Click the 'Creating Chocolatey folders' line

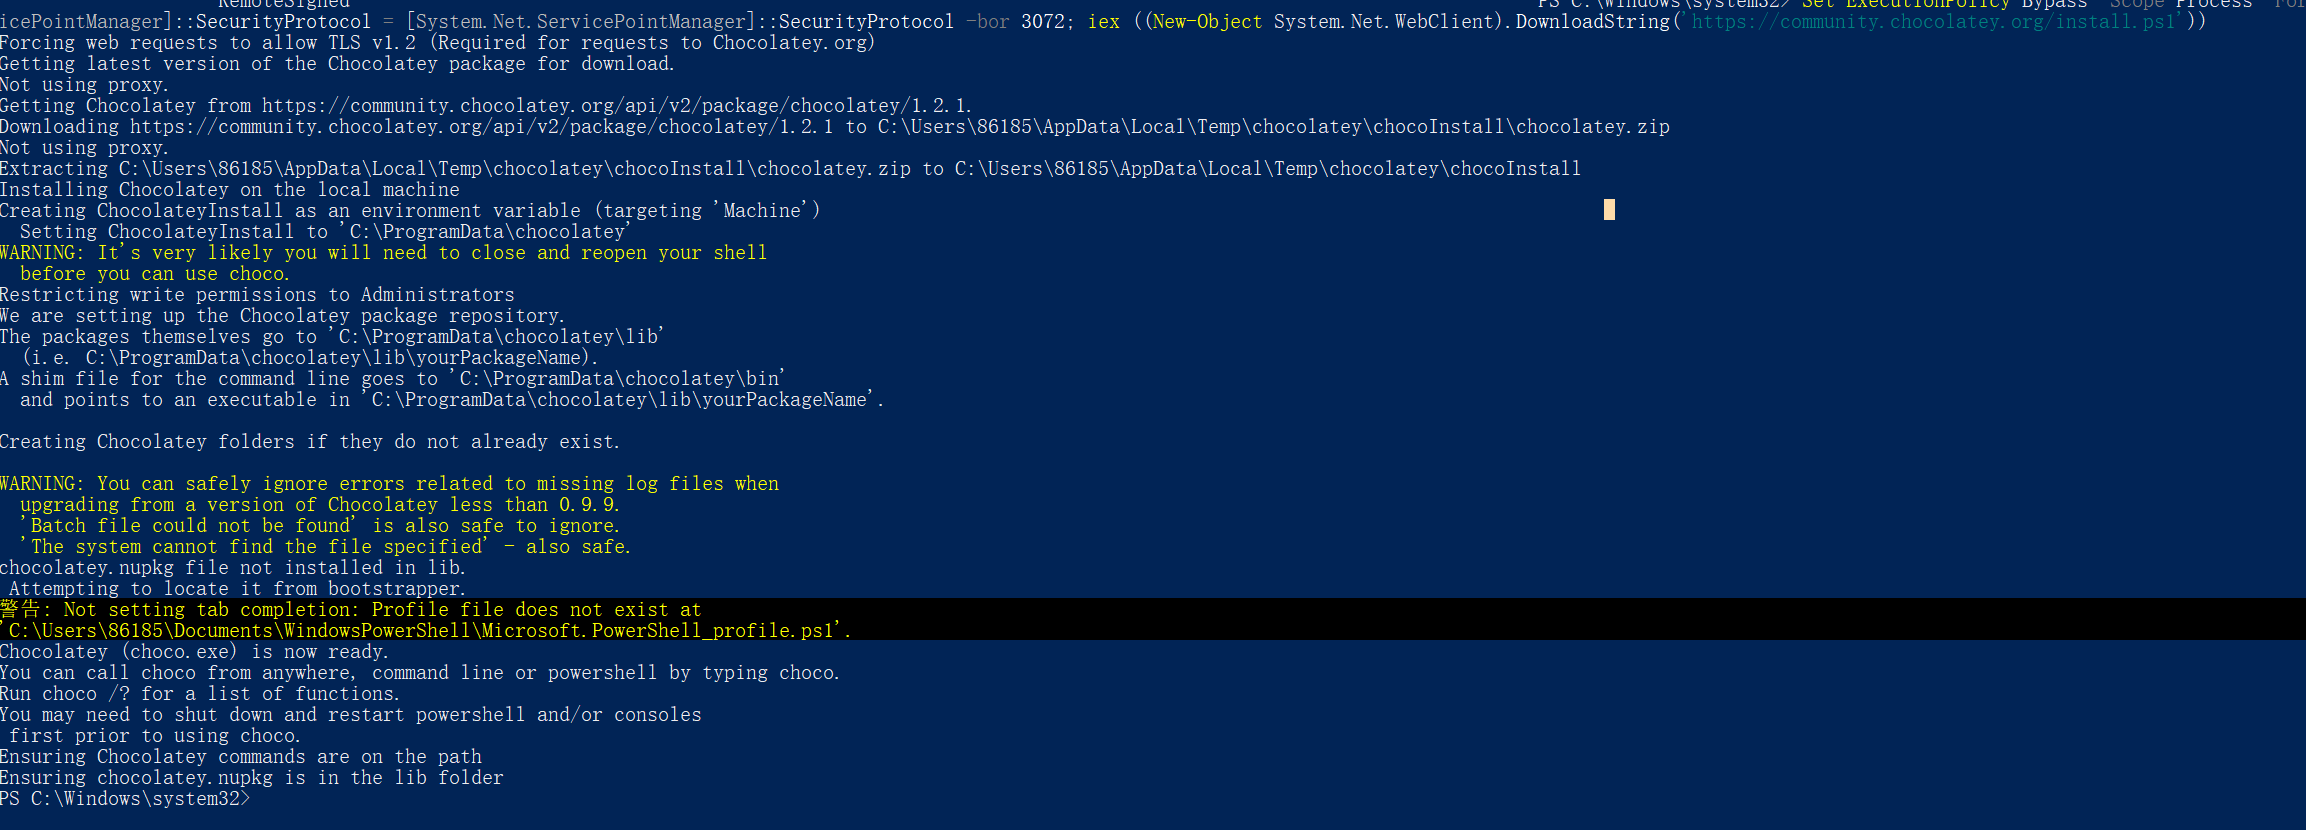pyautogui.click(x=309, y=442)
